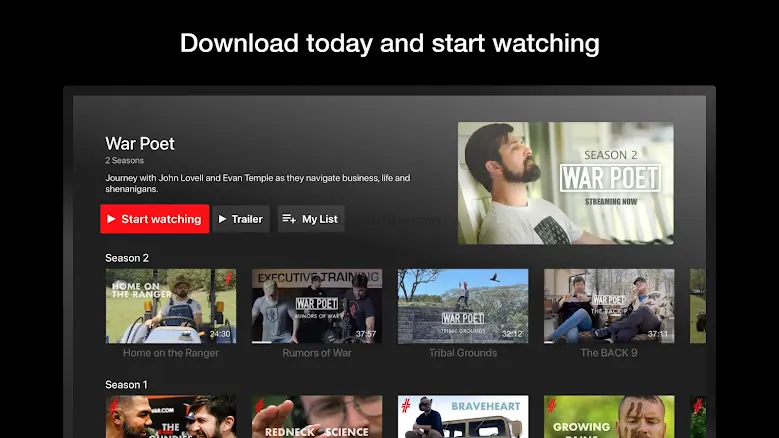Screen dimensions: 779x438
Task: Click the 37:11 duration on The BACK 9
Action: (658, 334)
